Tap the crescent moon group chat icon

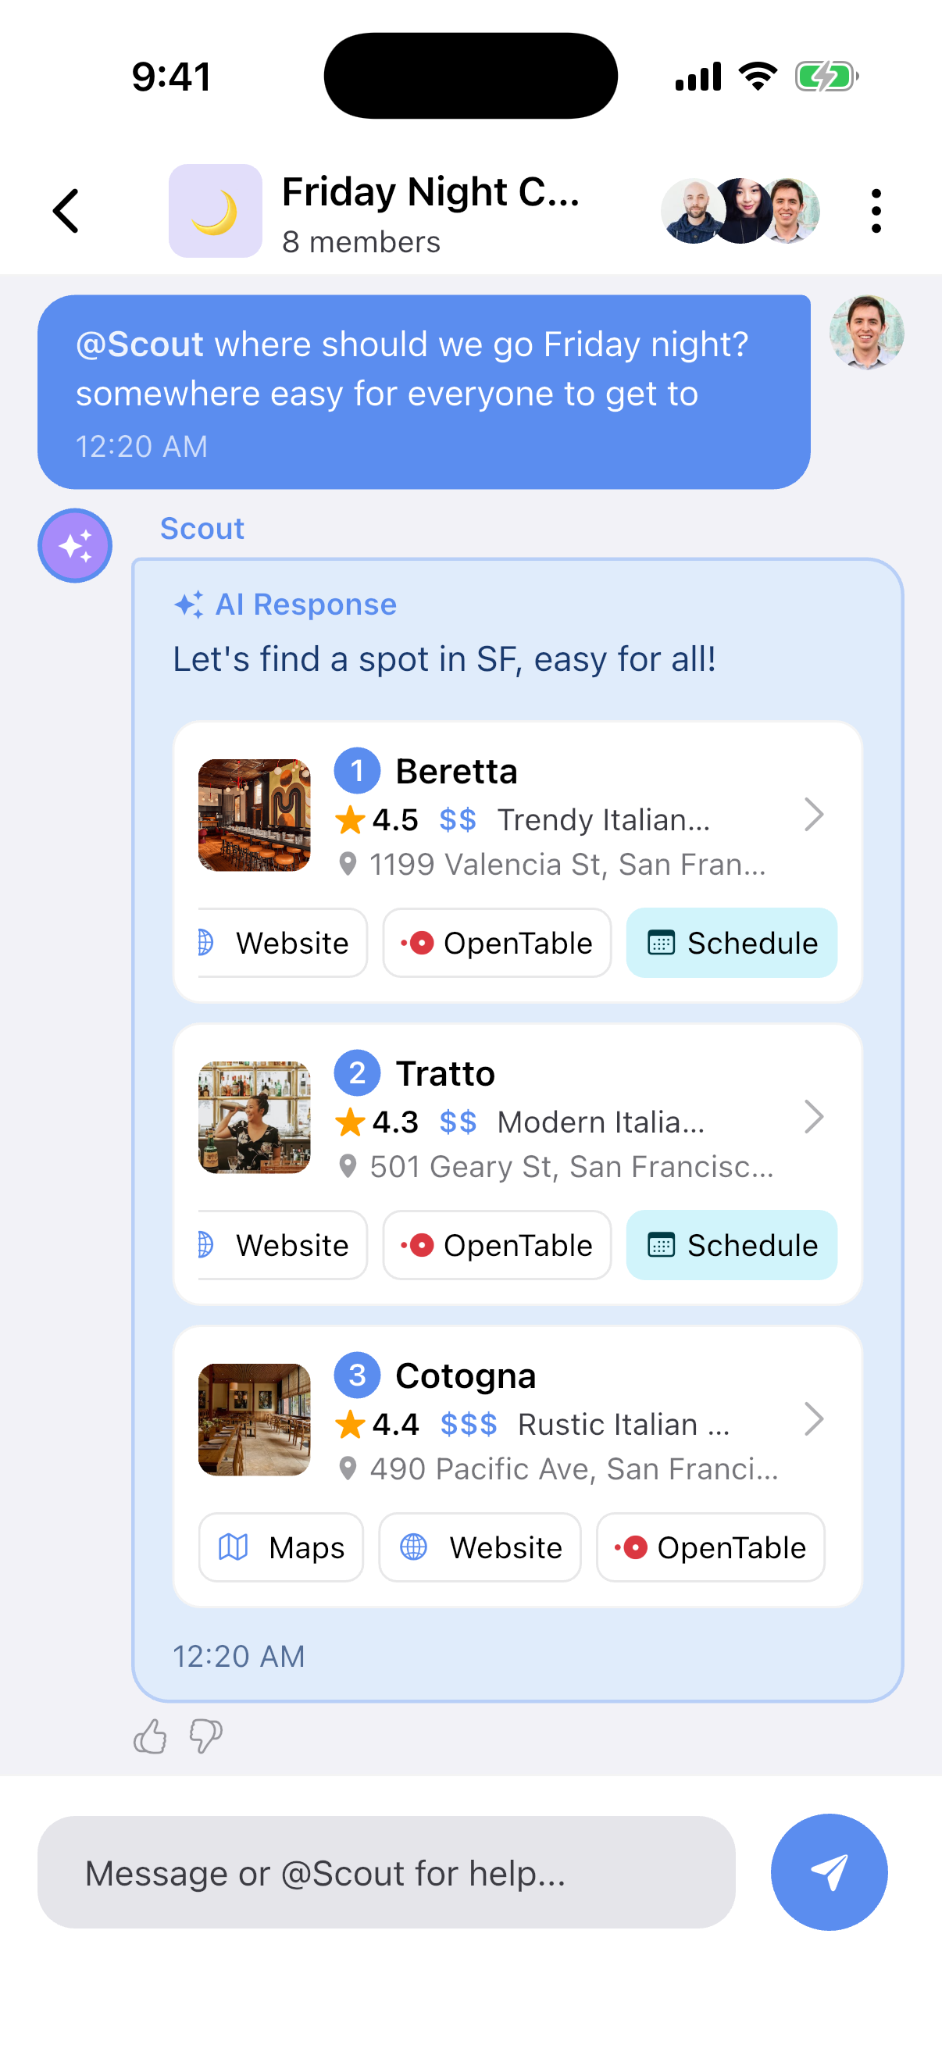click(215, 210)
